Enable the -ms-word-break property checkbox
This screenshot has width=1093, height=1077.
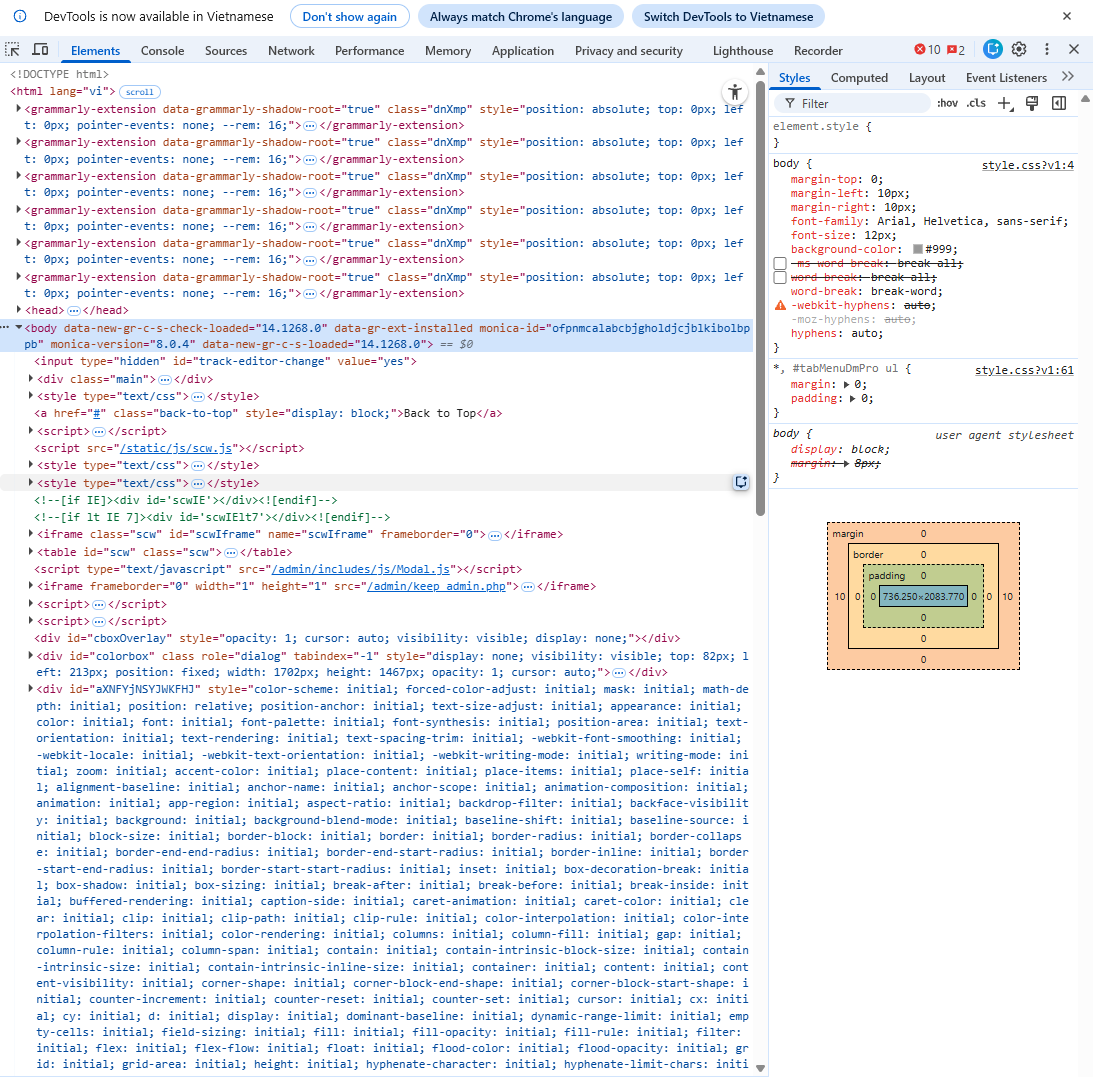coord(780,263)
